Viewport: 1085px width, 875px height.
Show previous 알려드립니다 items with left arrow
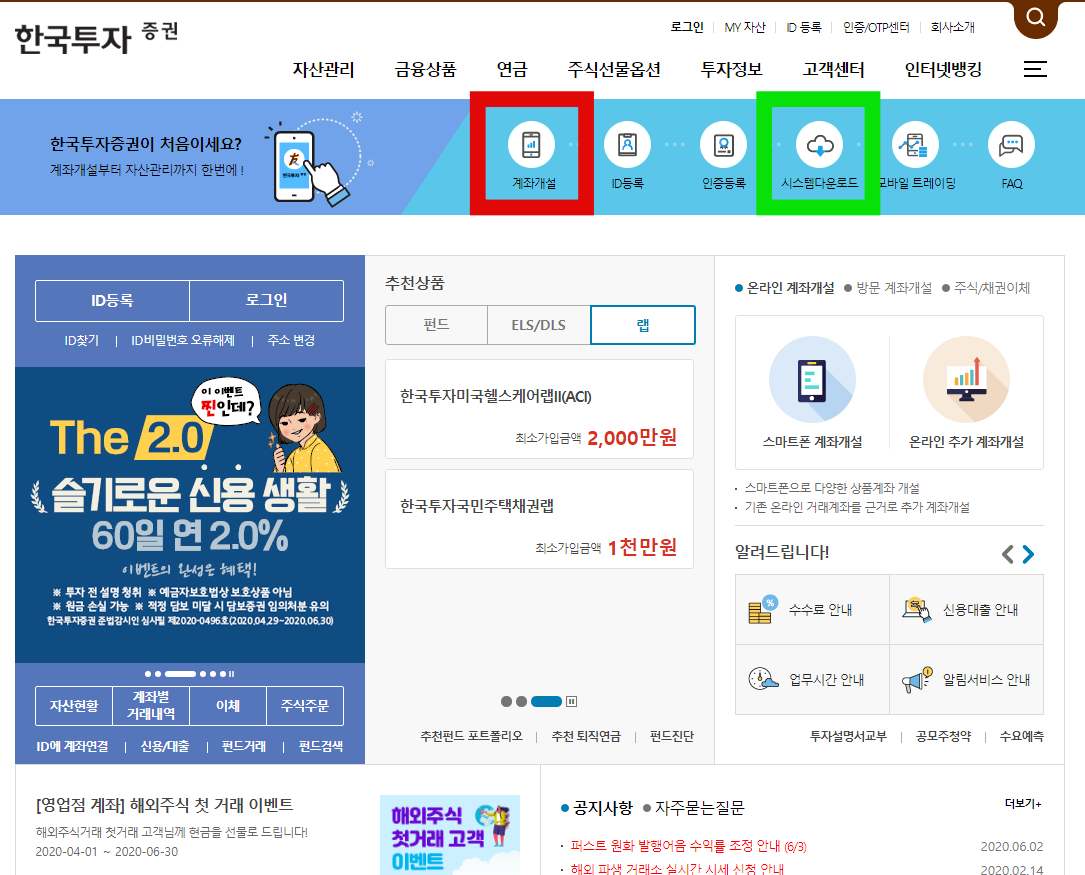click(1008, 554)
